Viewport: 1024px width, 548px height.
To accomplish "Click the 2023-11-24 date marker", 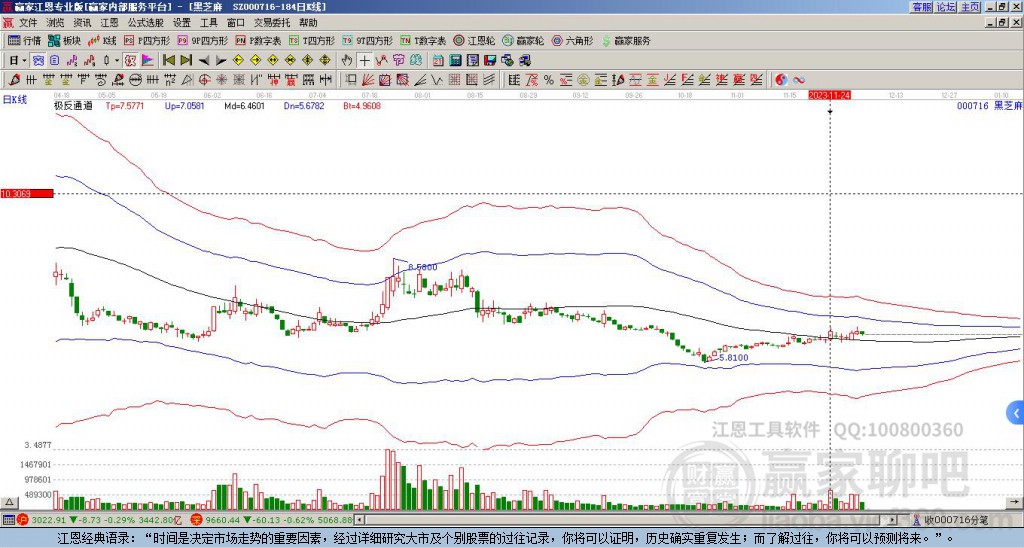I will pyautogui.click(x=829, y=95).
